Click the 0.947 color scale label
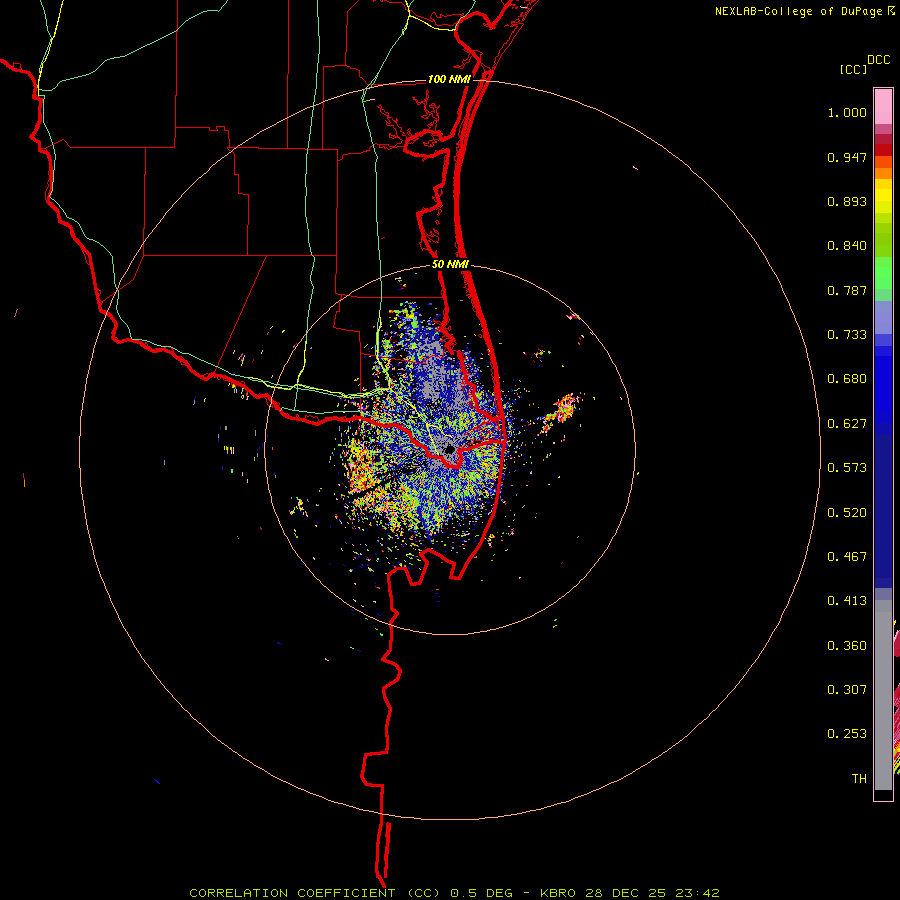900x900 pixels. (847, 157)
